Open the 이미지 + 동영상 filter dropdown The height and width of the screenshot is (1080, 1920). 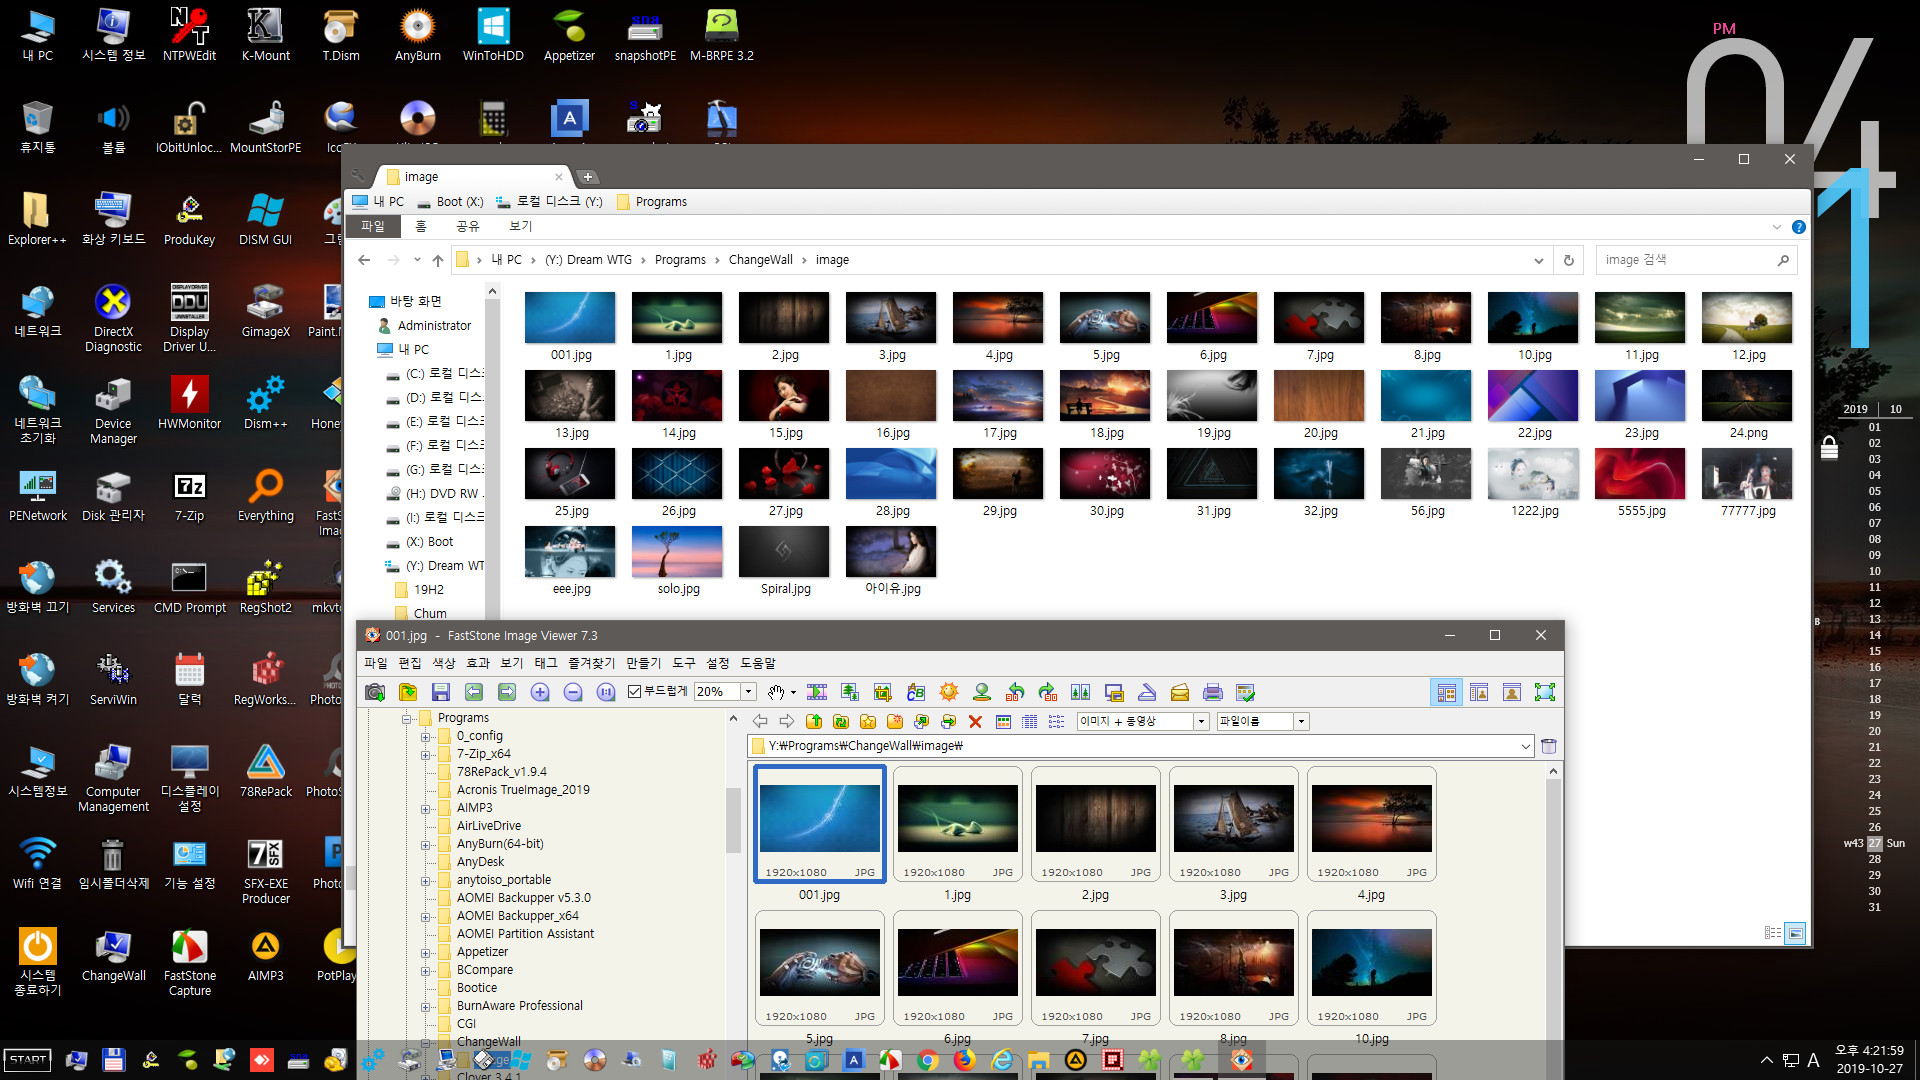[1202, 721]
